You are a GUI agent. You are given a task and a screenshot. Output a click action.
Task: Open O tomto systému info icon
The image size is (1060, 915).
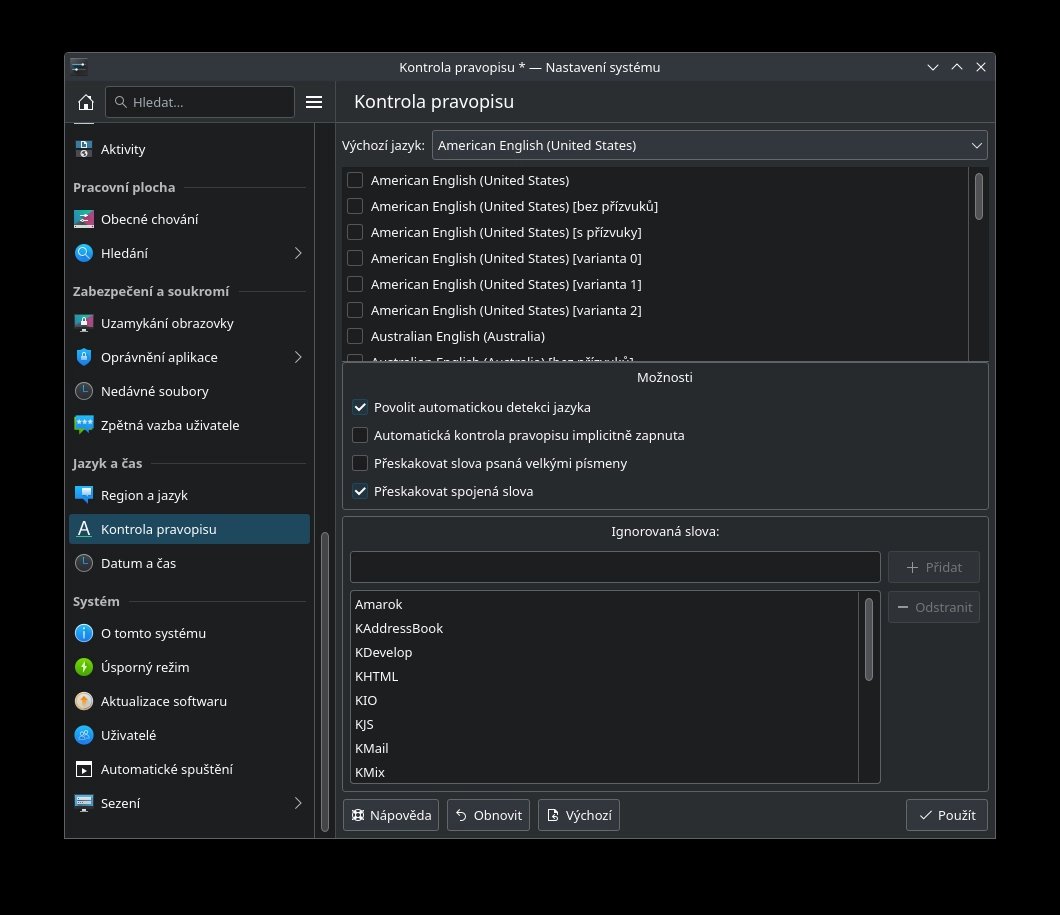coord(84,633)
